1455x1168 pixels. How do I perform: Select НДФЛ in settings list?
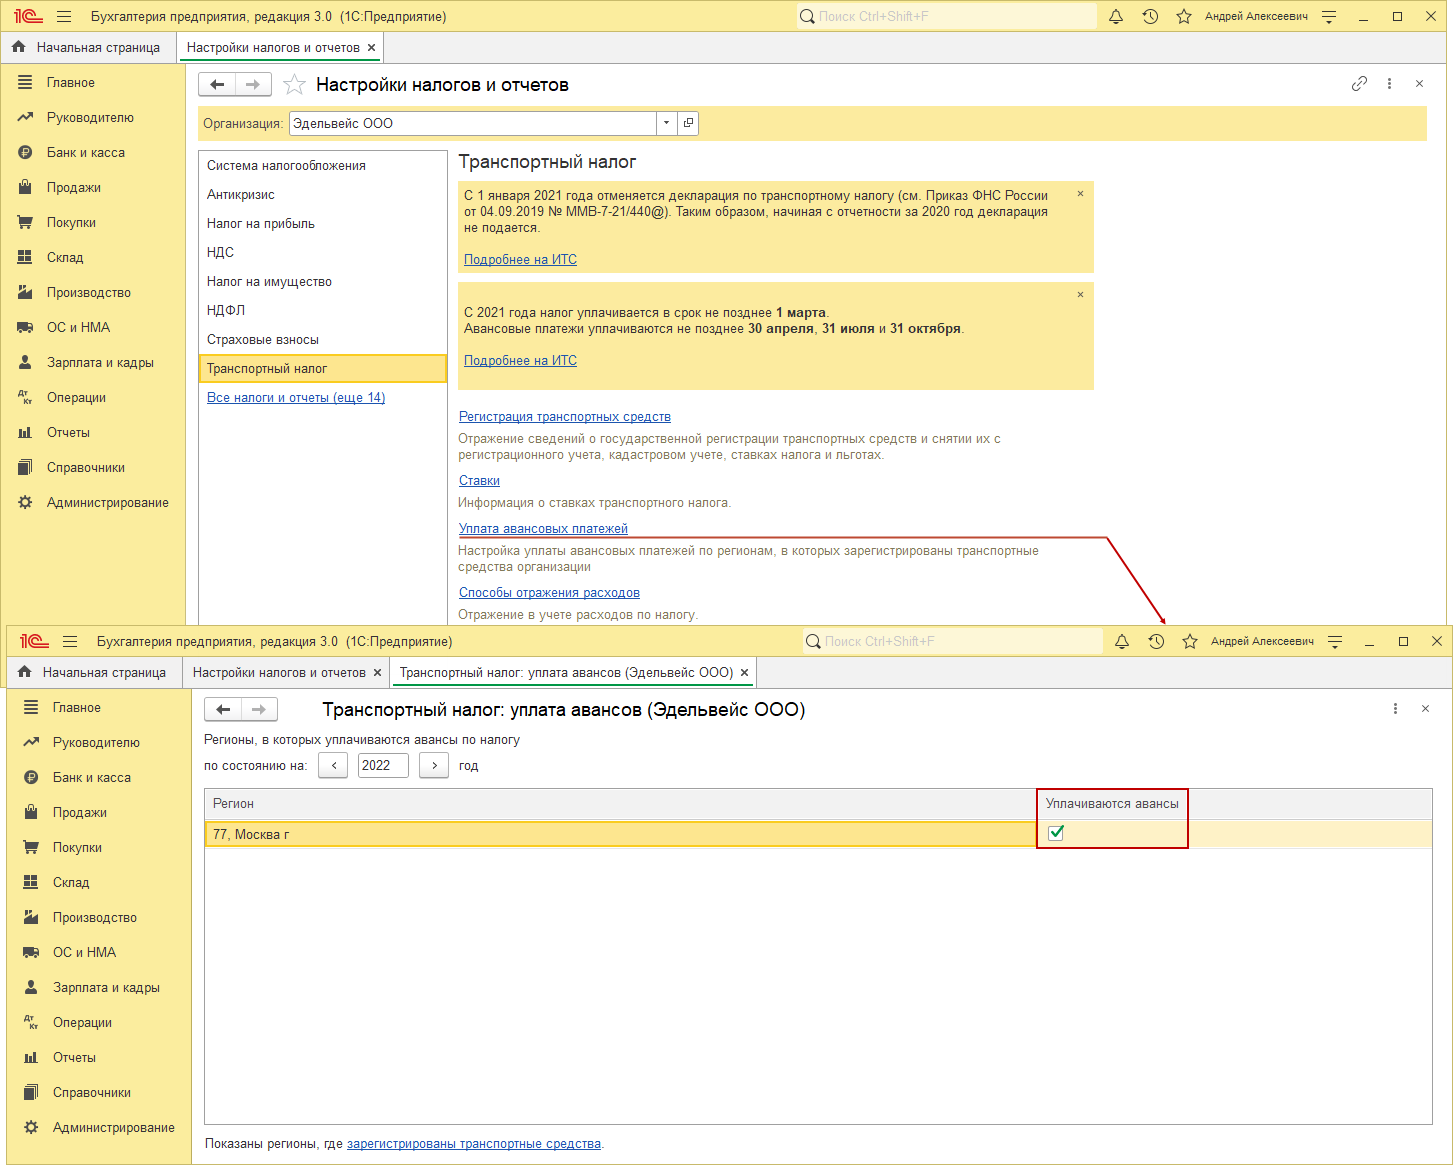click(323, 311)
